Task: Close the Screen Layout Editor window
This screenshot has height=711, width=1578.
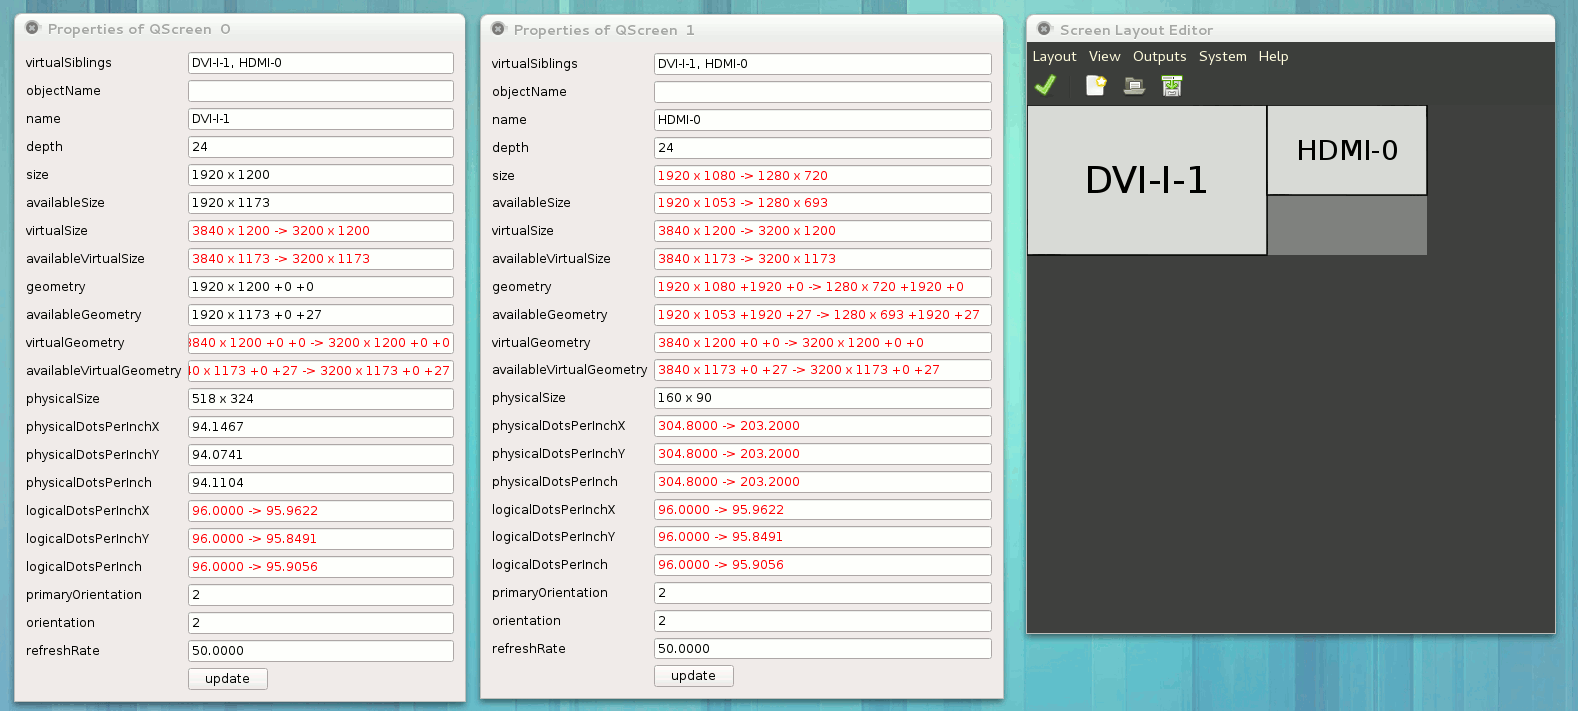Action: coord(1044,30)
